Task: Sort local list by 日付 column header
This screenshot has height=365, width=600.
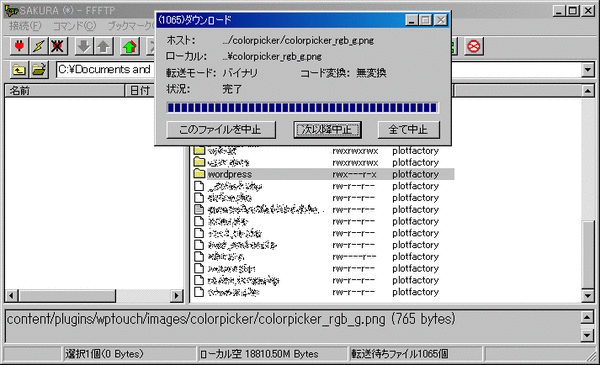Action: click(140, 90)
